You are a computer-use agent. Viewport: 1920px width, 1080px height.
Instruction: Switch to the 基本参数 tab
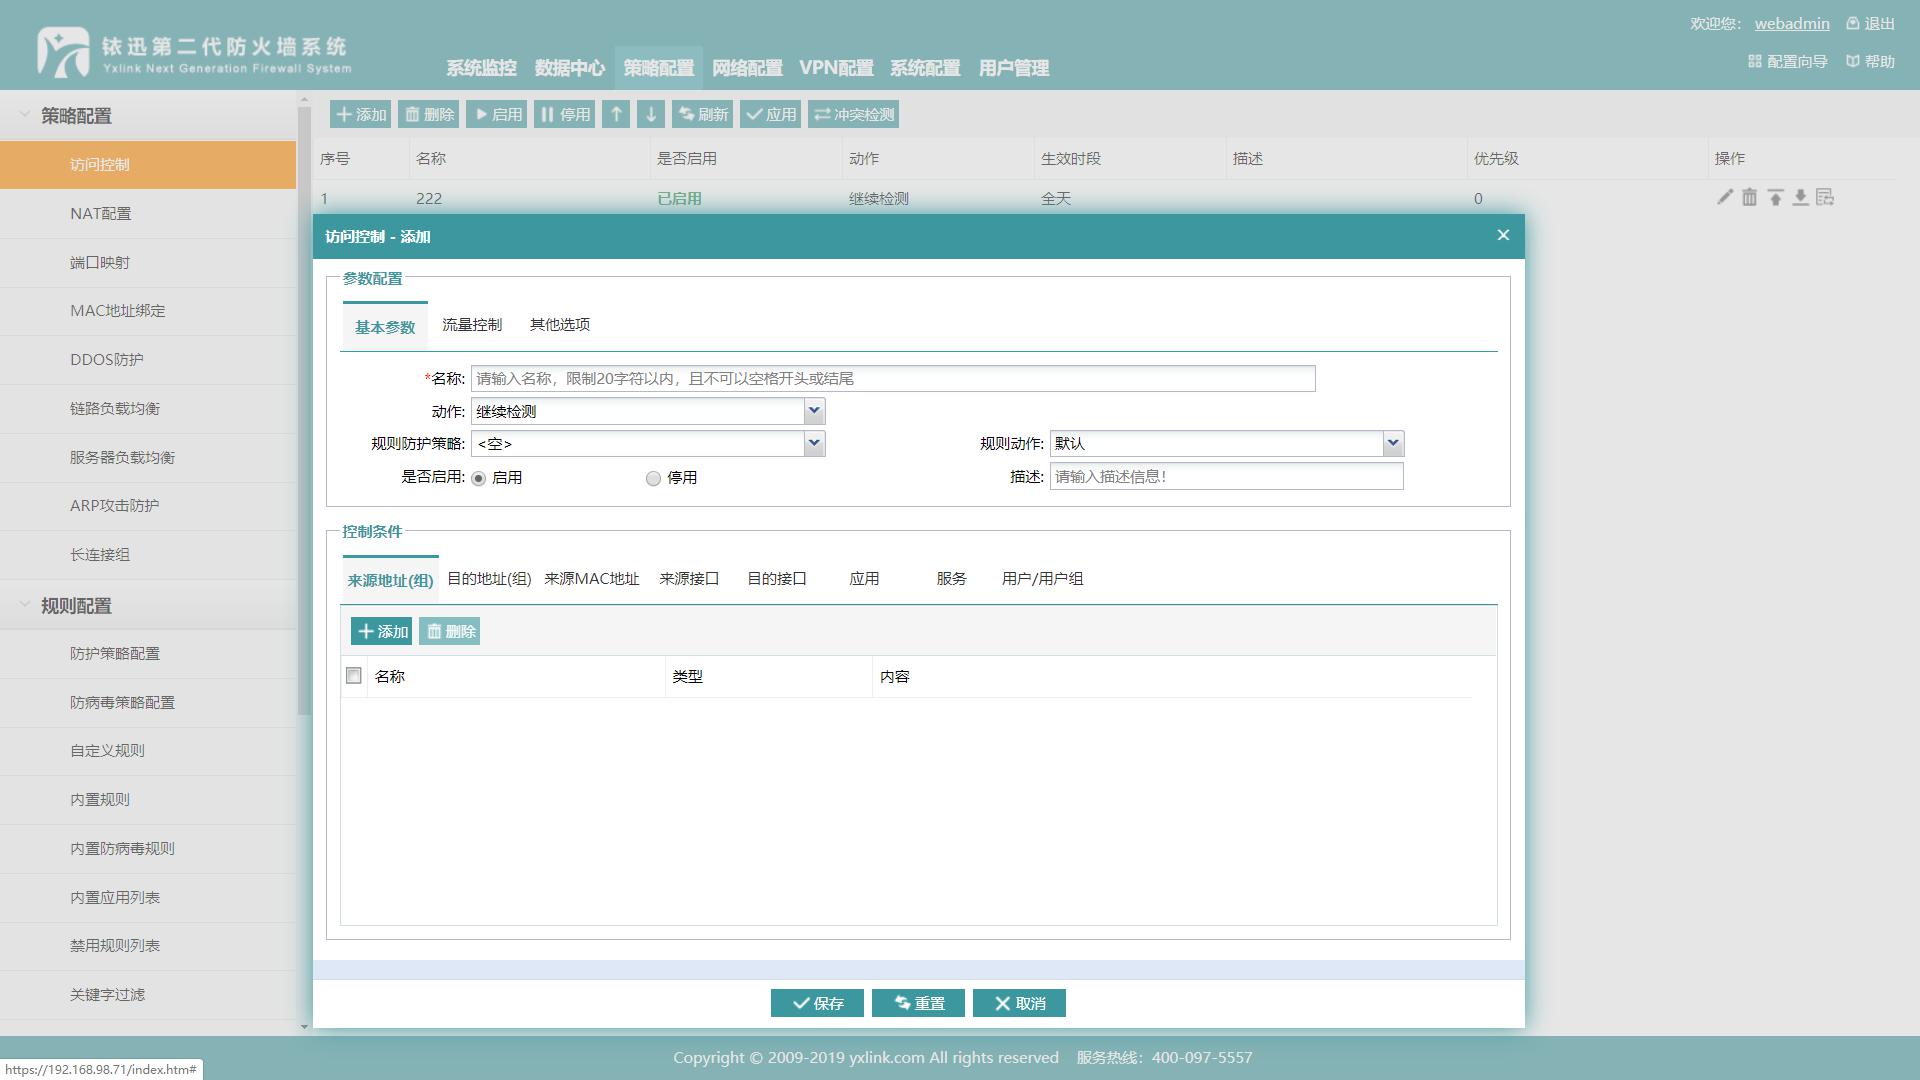385,327
